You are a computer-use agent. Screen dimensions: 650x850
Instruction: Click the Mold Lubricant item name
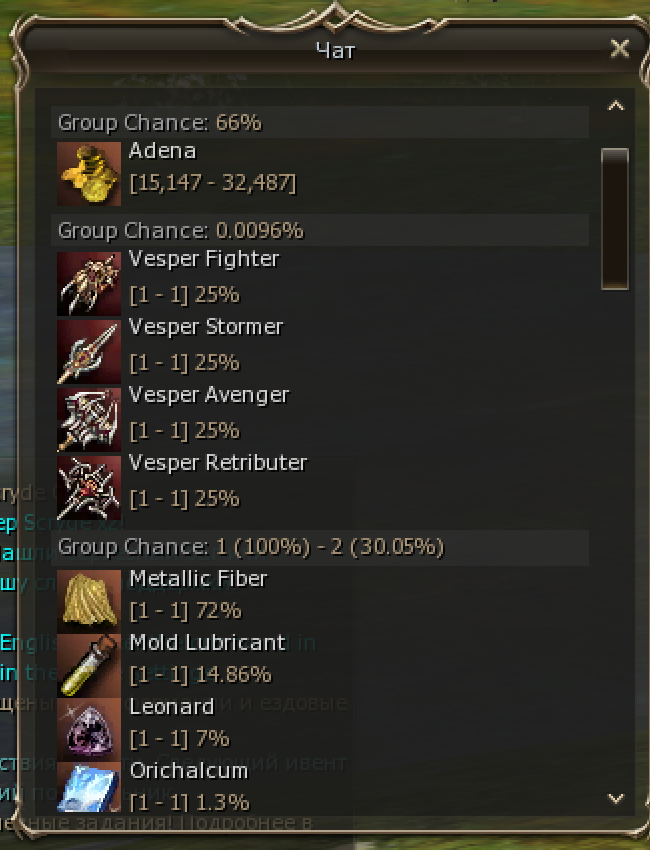208,643
